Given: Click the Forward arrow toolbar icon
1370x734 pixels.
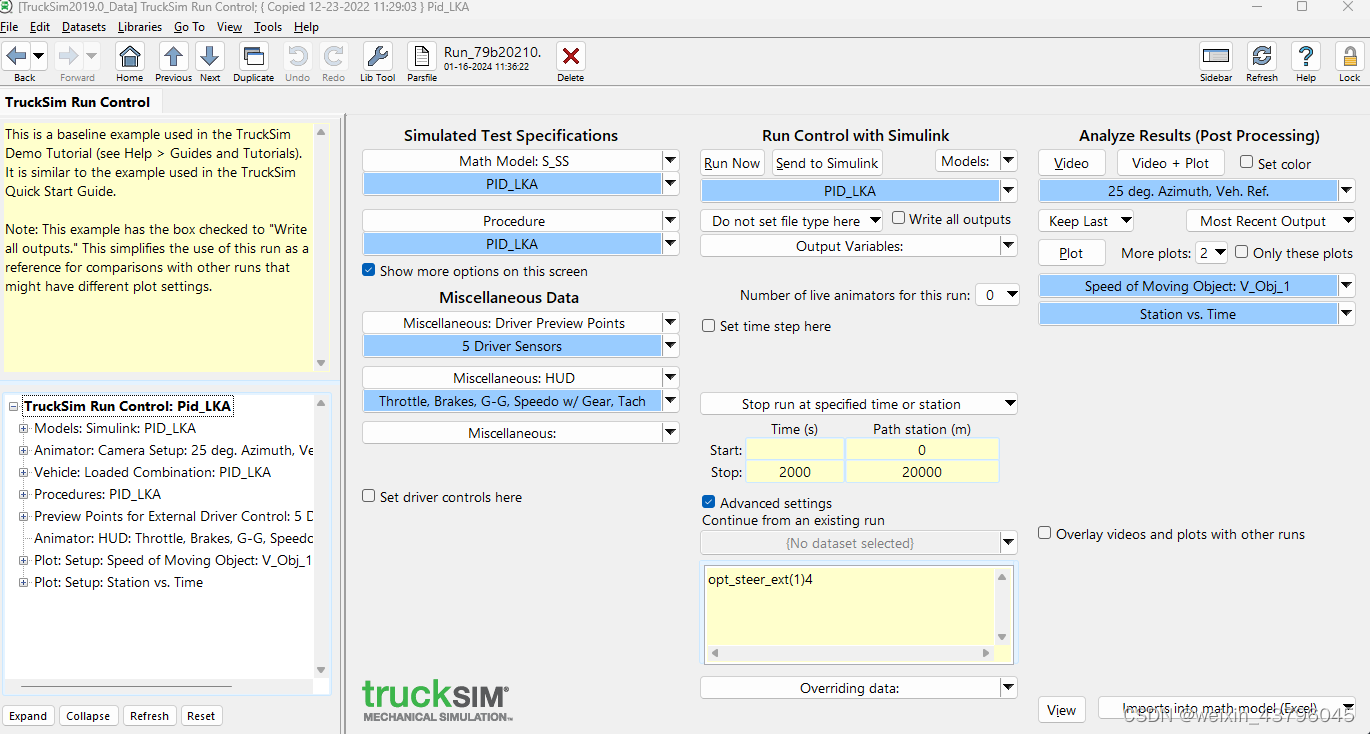Looking at the screenshot, I should point(69,56).
